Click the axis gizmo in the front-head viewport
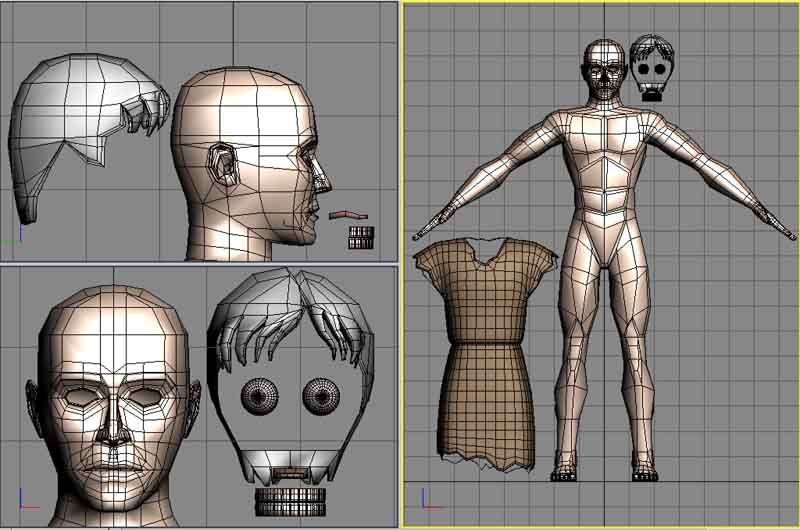This screenshot has height=530, width=800. (x=28, y=498)
